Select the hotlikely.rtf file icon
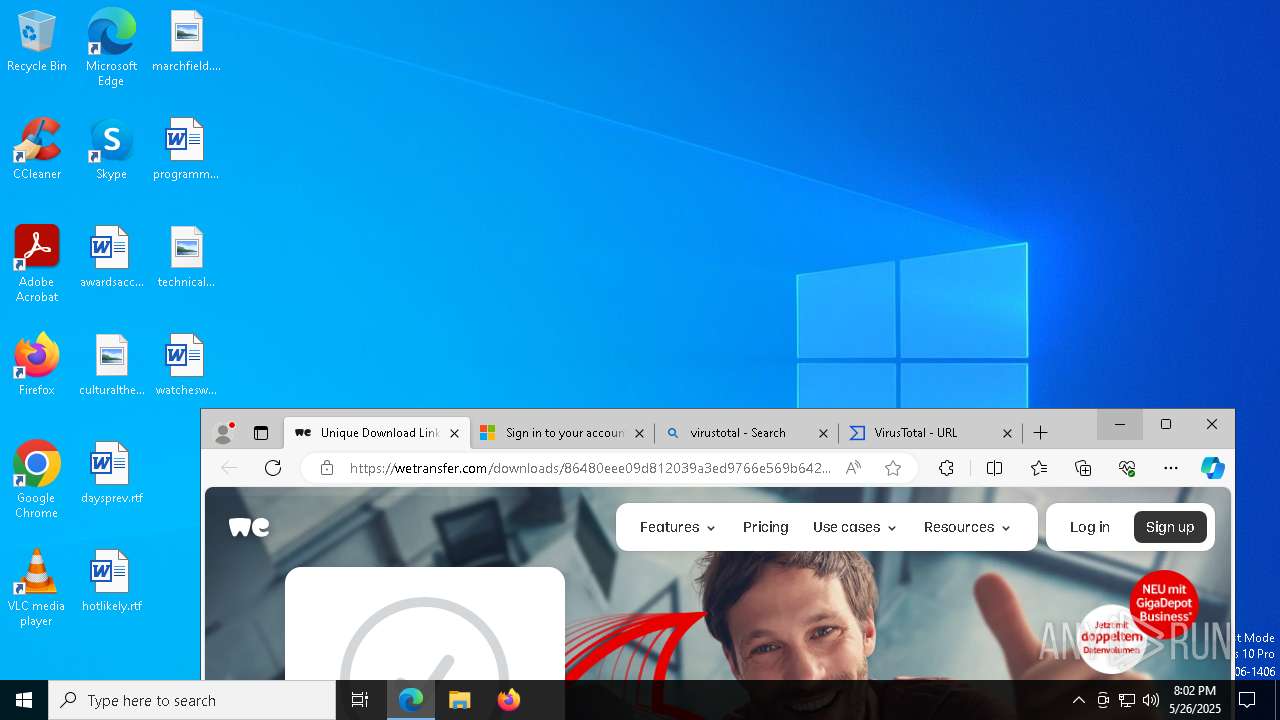 coord(111,582)
